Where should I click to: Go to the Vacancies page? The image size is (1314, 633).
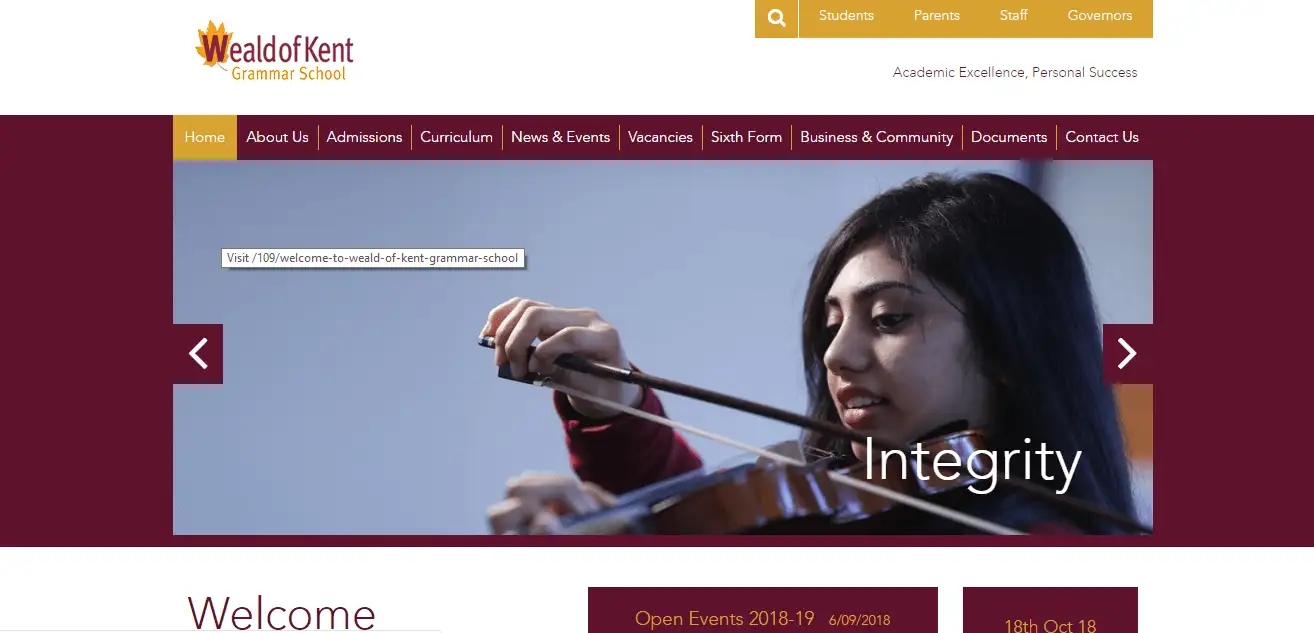(660, 137)
